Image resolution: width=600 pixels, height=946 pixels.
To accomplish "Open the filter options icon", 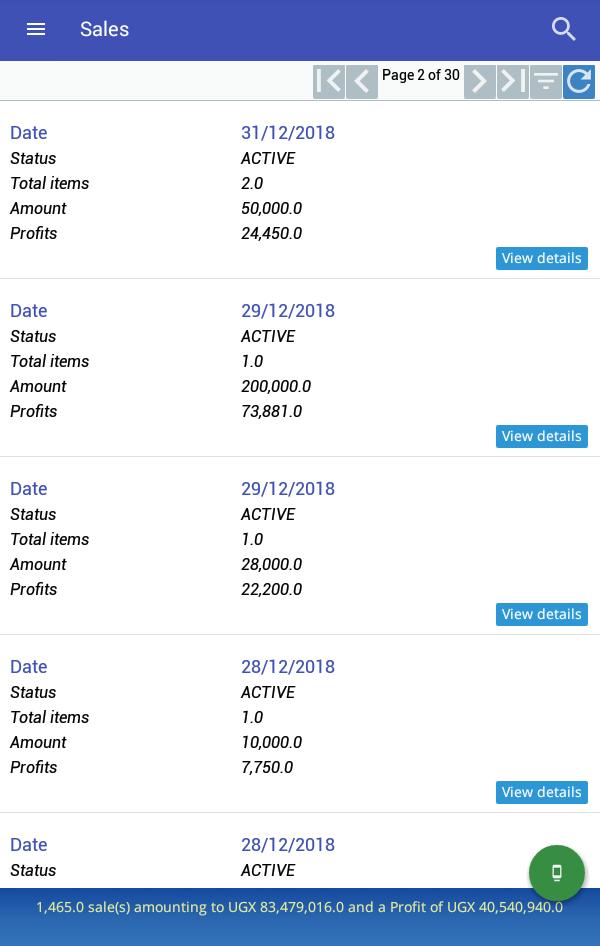I will (546, 81).
